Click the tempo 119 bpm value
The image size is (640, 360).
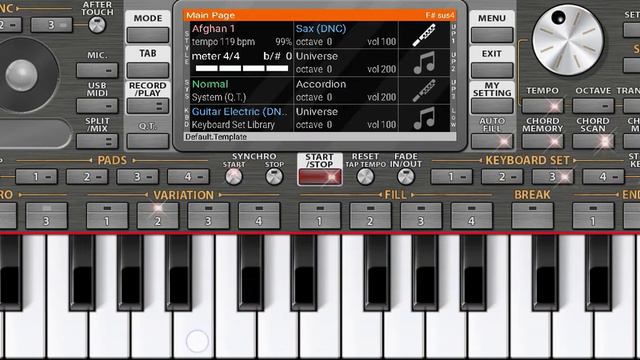coord(223,42)
